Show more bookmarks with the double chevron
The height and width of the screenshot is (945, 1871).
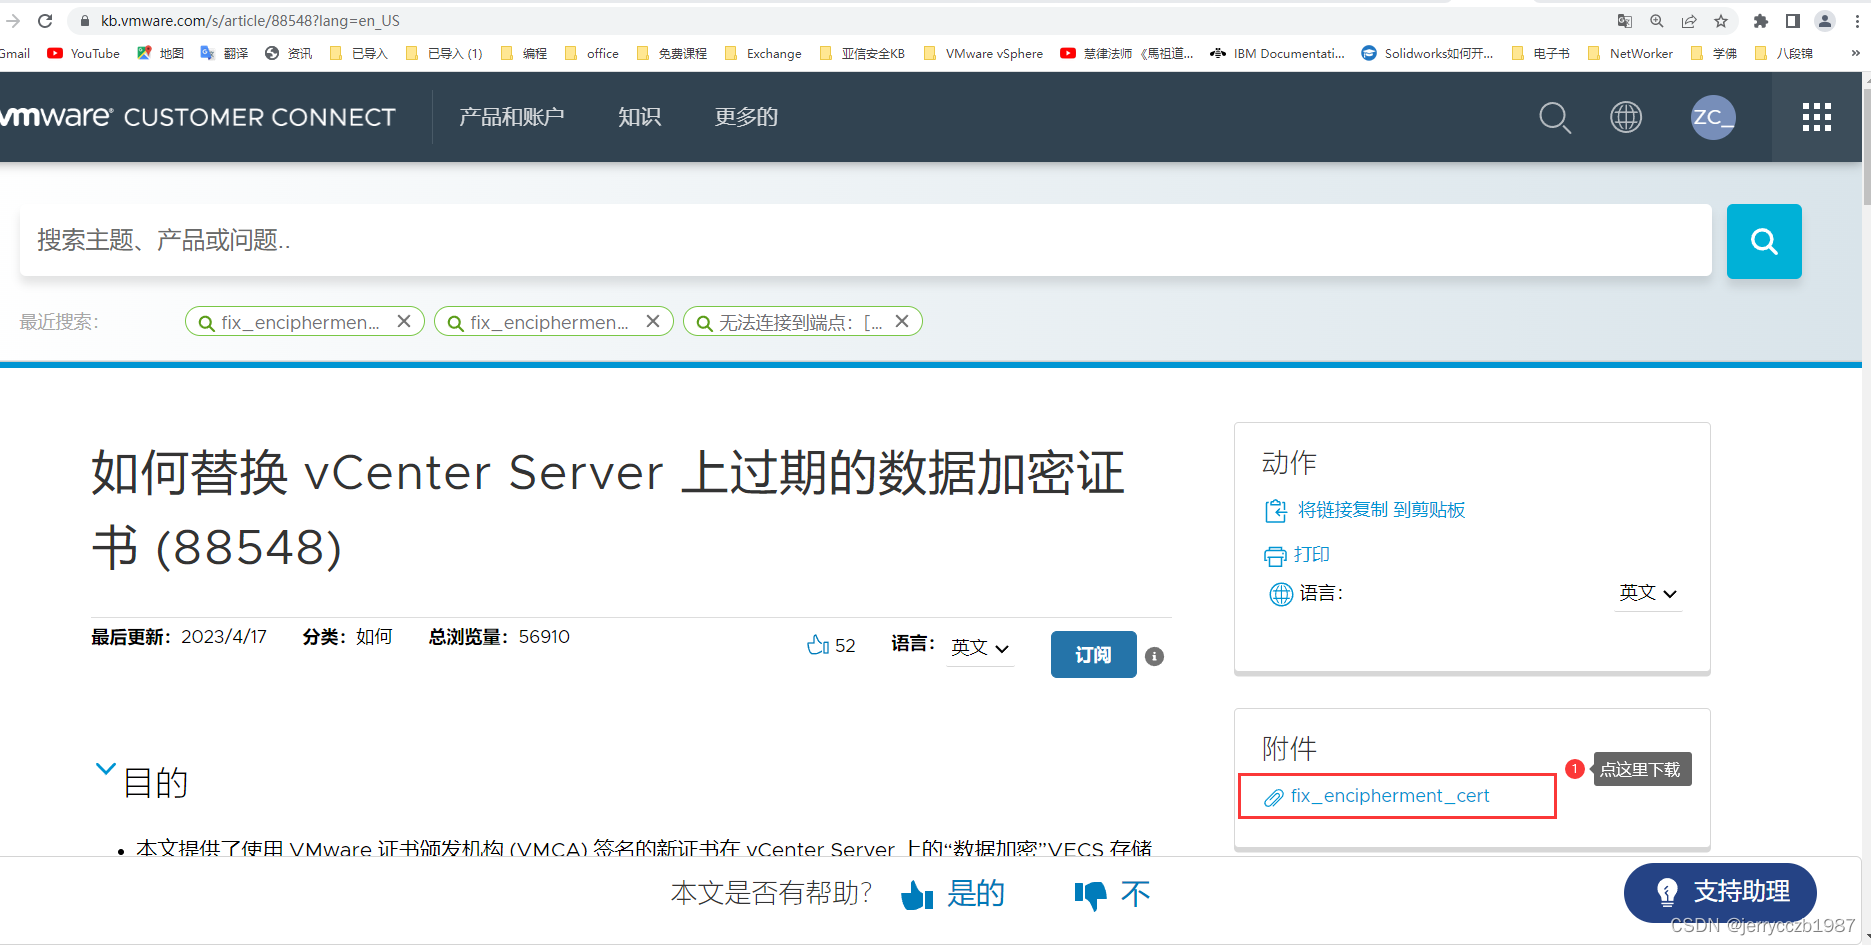[1855, 54]
